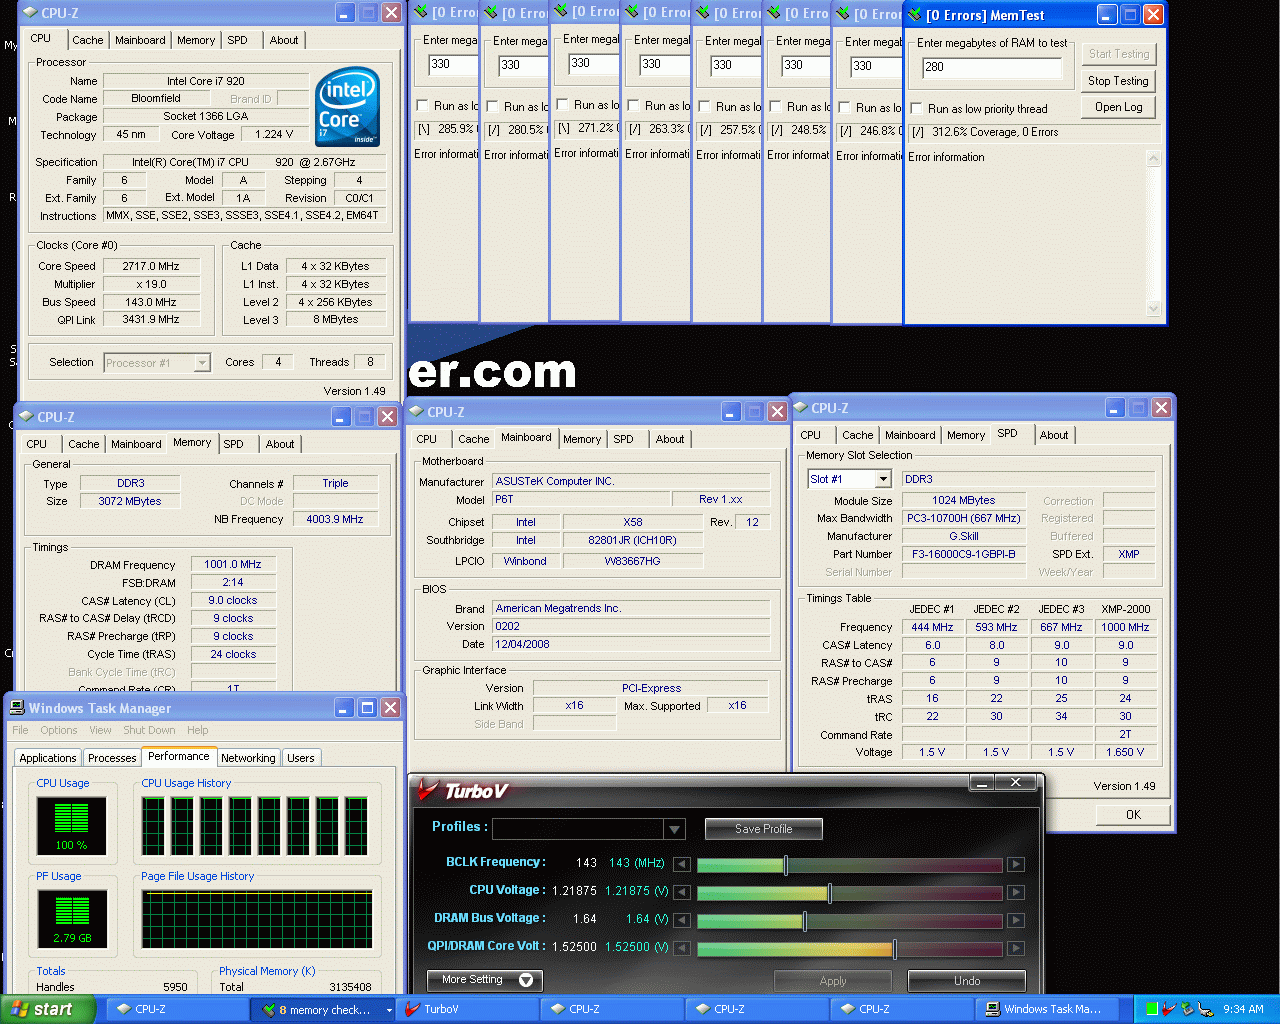This screenshot has height=1024, width=1280.
Task: Click the Intel Core i7 logo badge
Action: [347, 106]
